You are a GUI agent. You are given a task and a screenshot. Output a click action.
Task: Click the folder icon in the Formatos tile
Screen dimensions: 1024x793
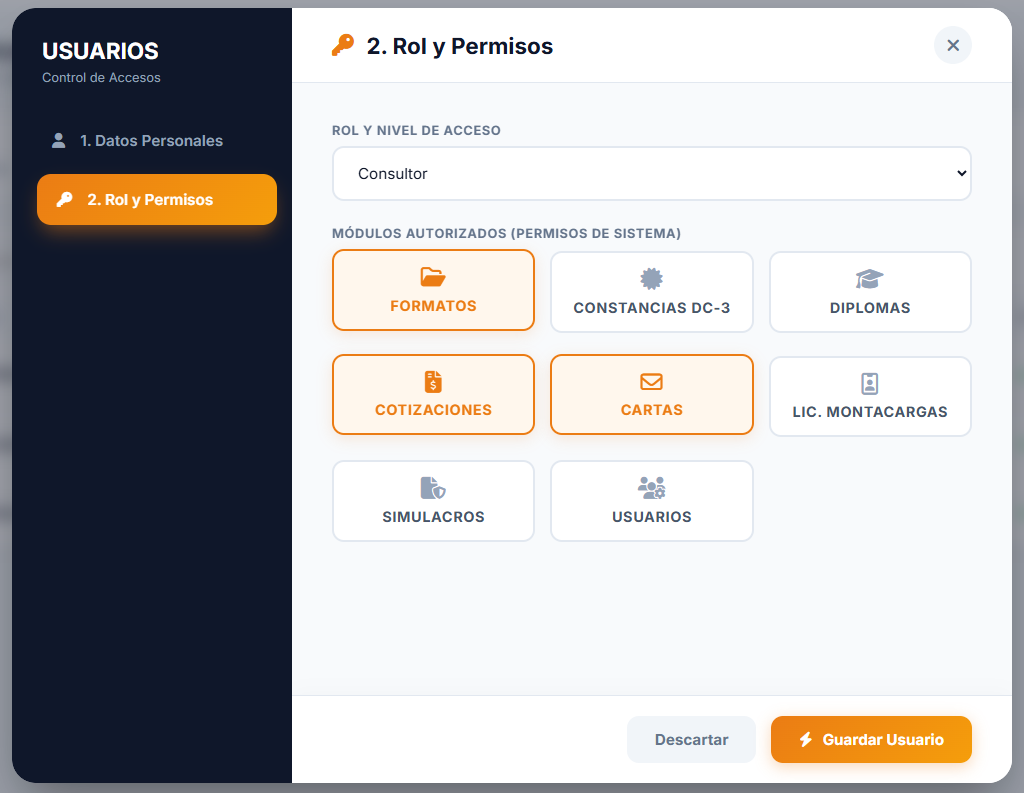[433, 277]
